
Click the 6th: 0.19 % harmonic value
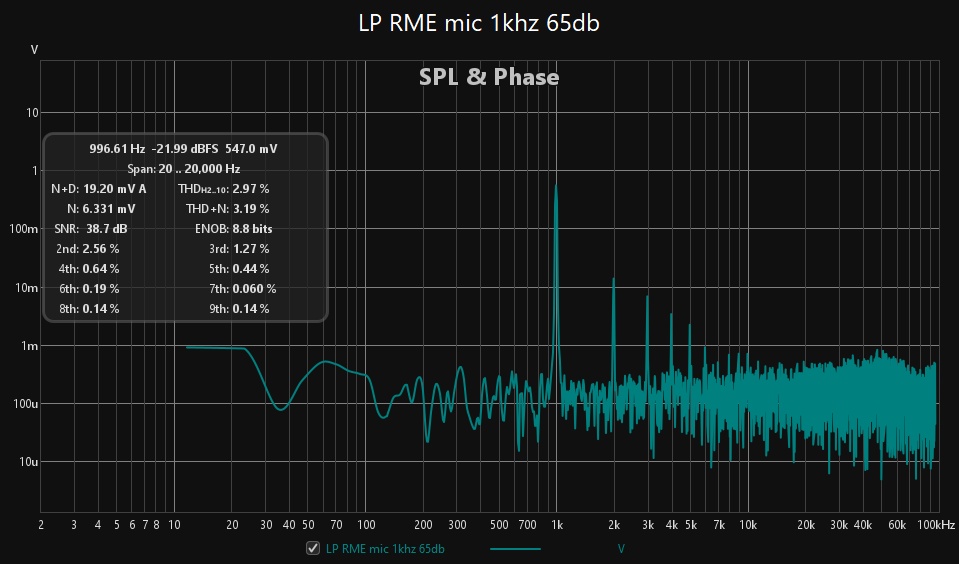tap(89, 289)
